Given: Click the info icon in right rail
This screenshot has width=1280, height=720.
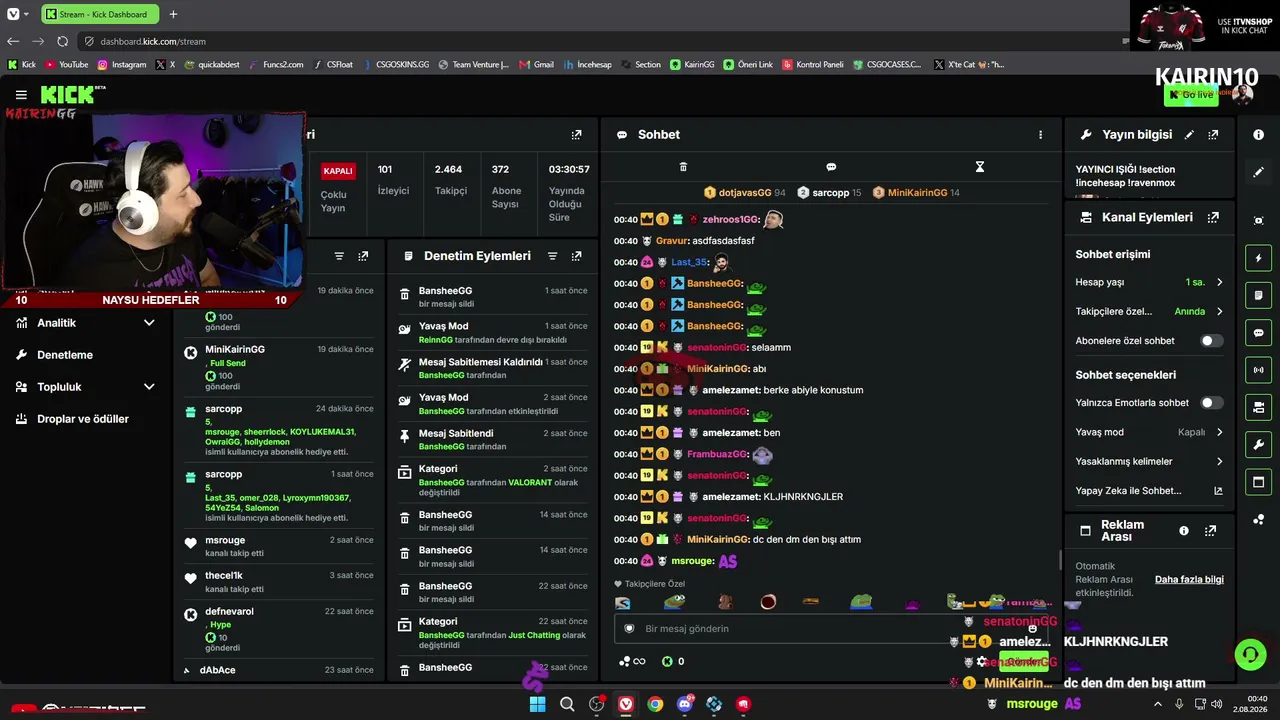Looking at the screenshot, I should (x=1258, y=134).
